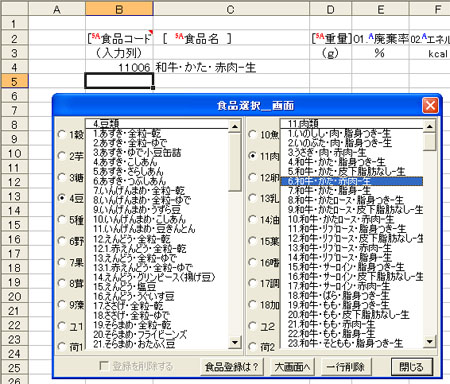
Task: Click the 一行削除 delete row button
Action: 345,367
